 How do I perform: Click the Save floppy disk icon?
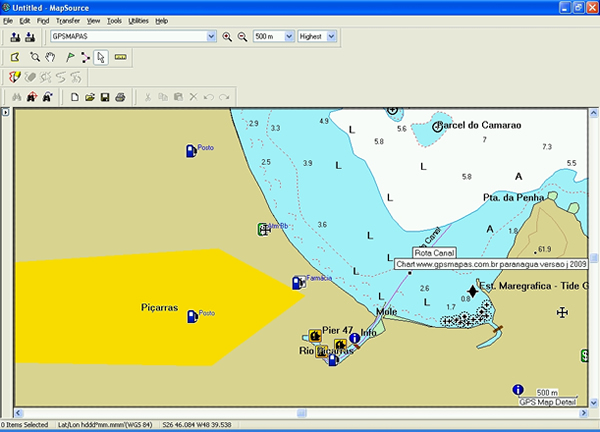coord(104,97)
